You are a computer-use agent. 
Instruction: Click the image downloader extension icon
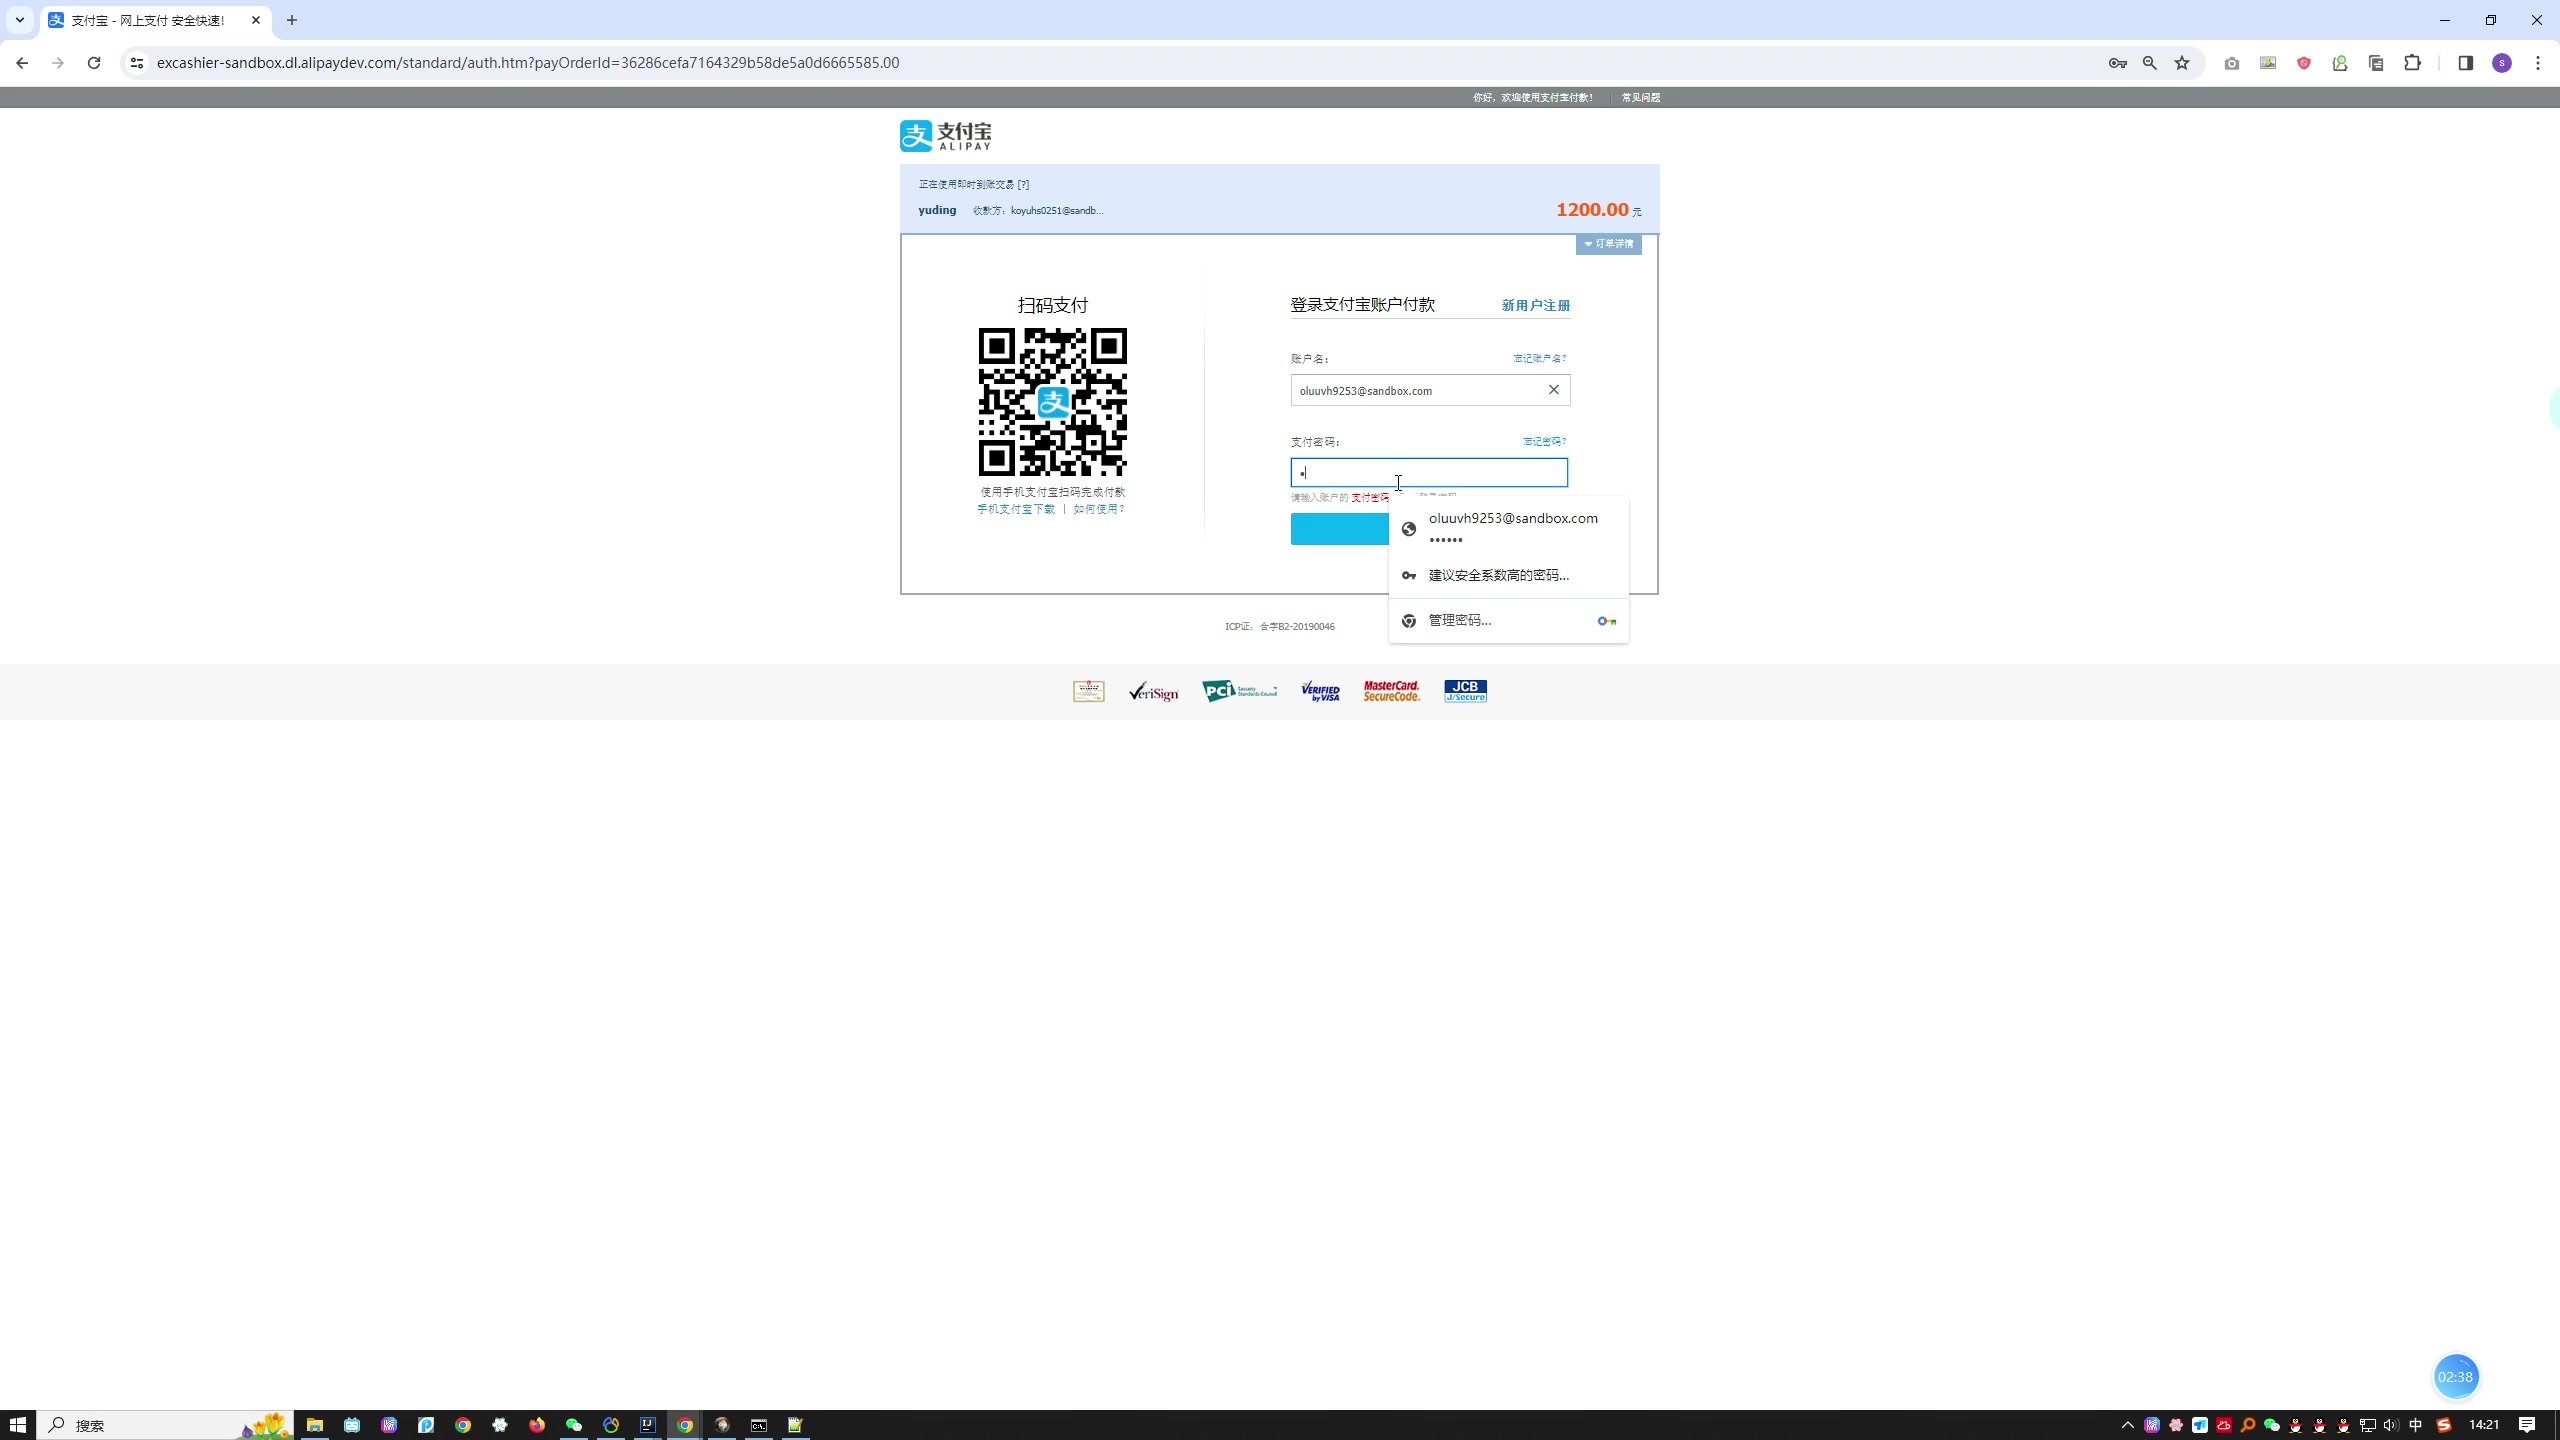pos(2268,63)
